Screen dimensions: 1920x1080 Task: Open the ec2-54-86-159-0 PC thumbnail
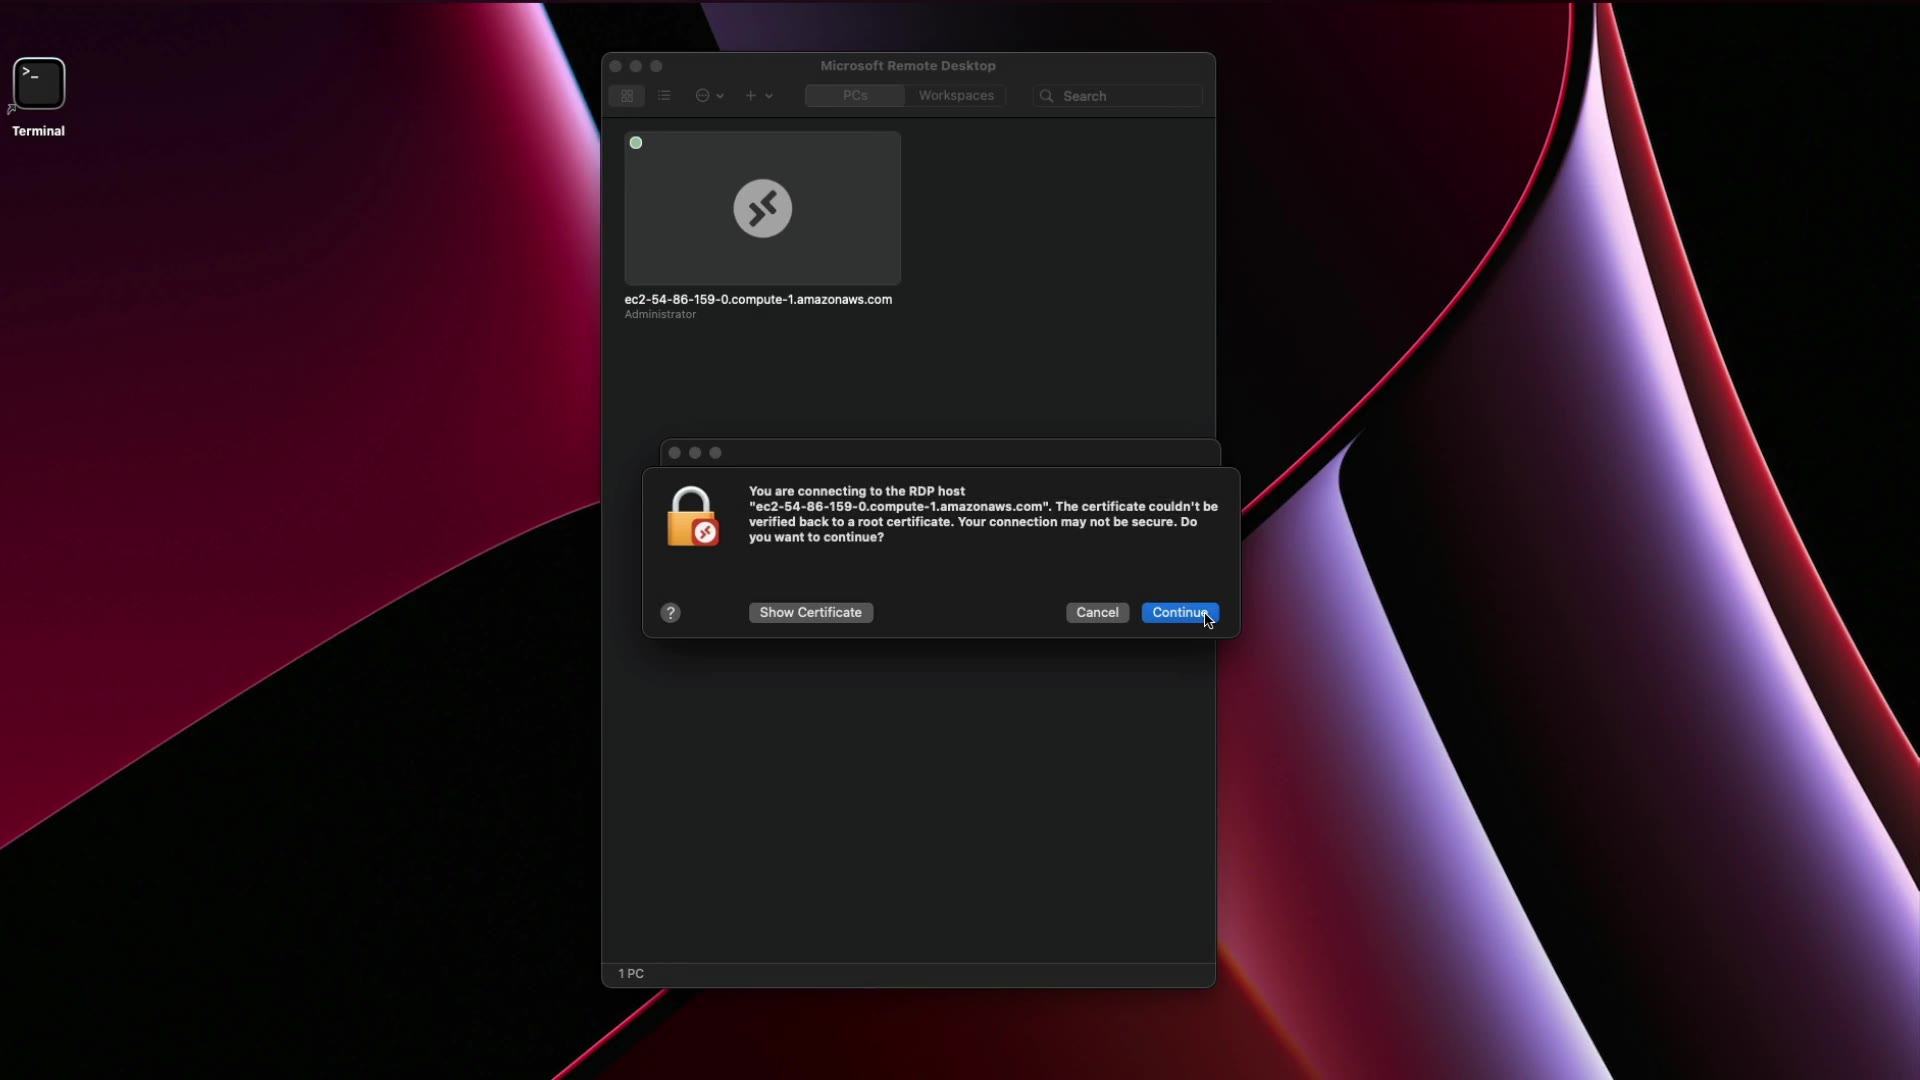point(762,250)
